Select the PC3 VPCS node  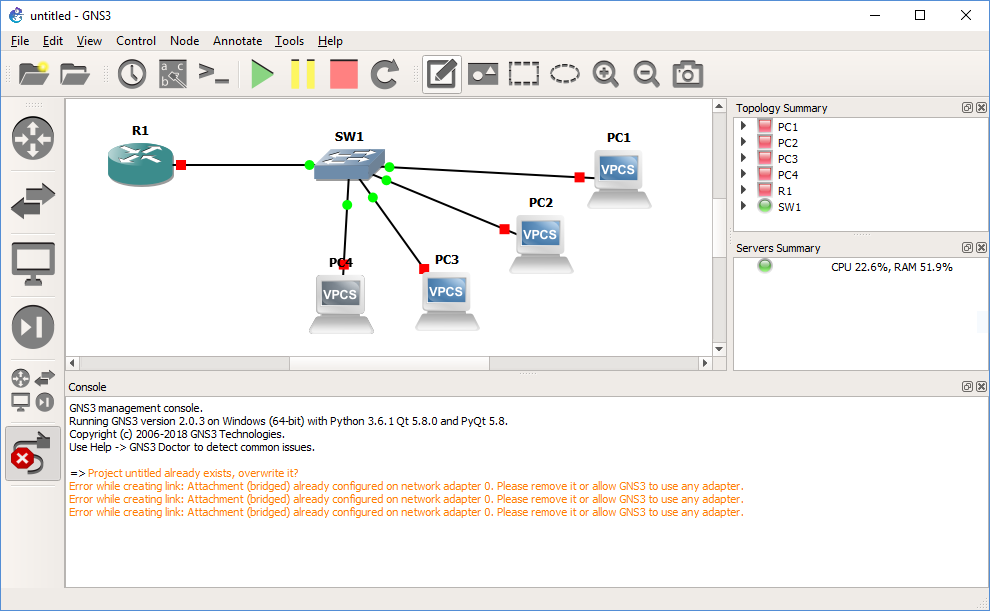(x=447, y=301)
